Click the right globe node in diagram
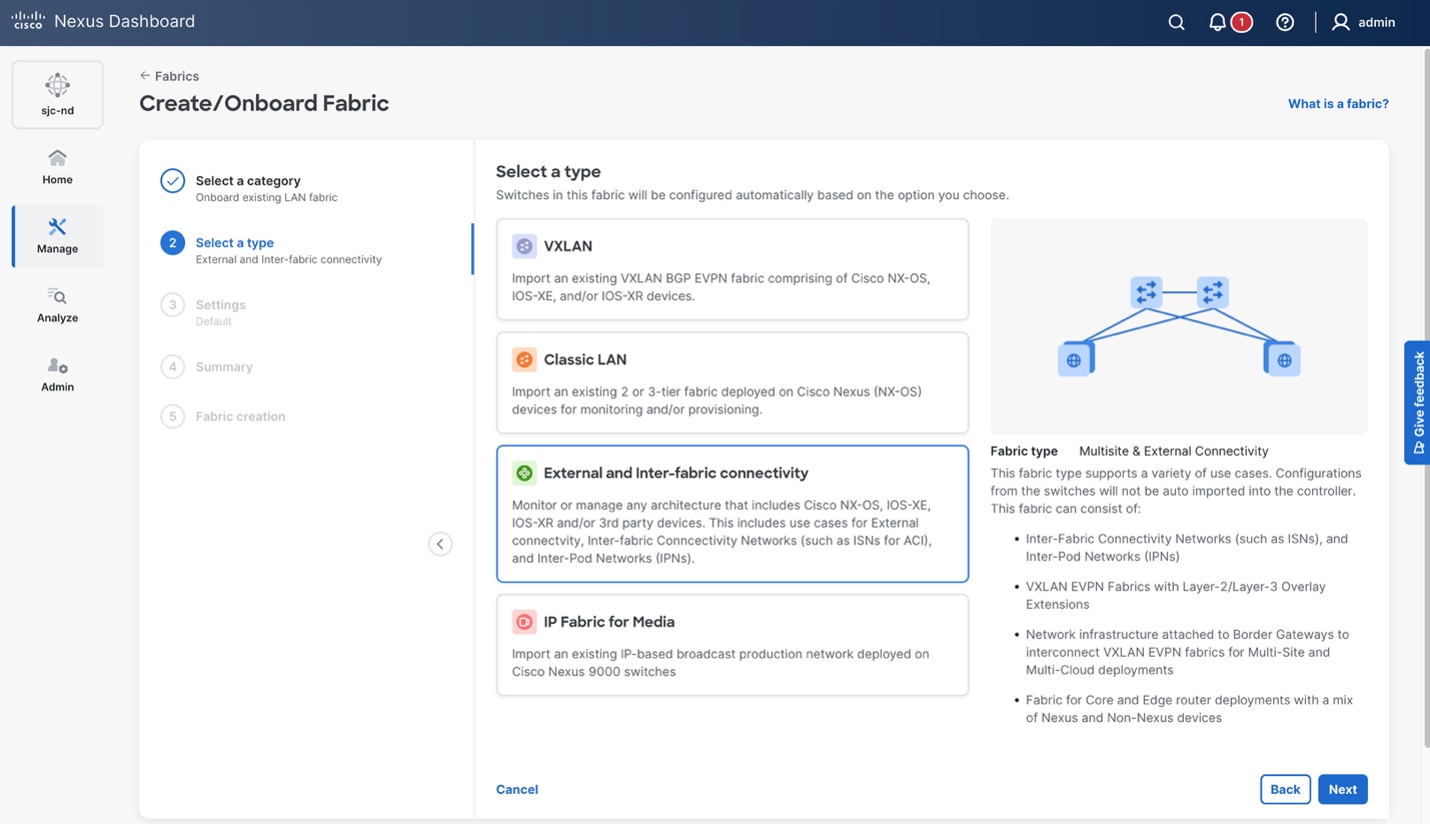The image size is (1430, 824). (x=1283, y=360)
